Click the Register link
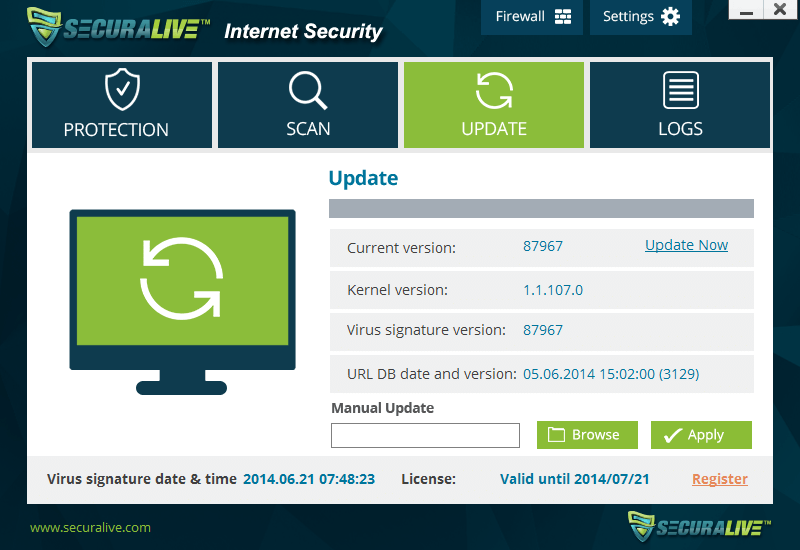The height and width of the screenshot is (550, 800). point(720,479)
